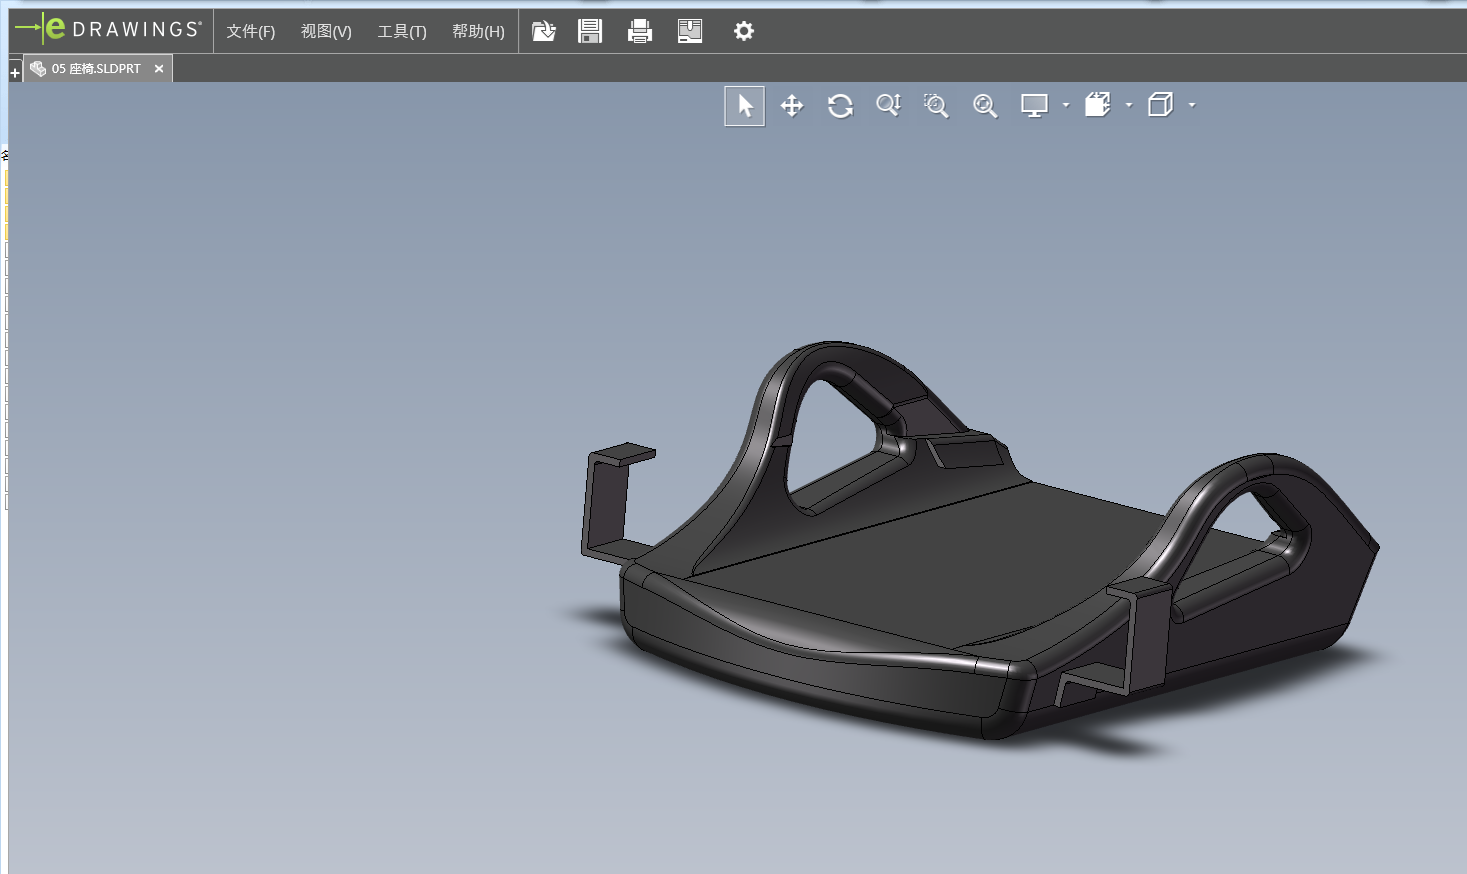Open the Options gear icon
This screenshot has width=1467, height=874.
pos(743,31)
